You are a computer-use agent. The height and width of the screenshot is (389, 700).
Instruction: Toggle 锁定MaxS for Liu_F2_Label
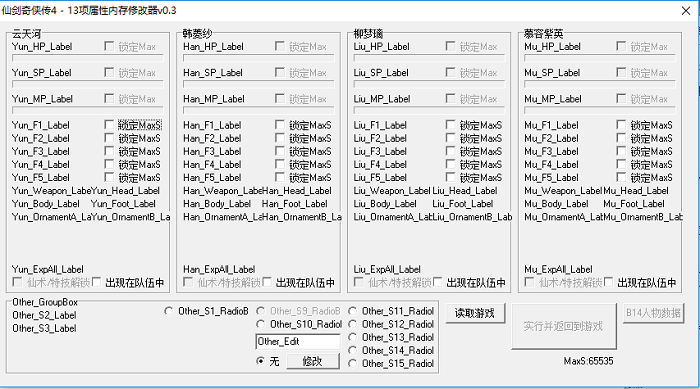[450, 138]
